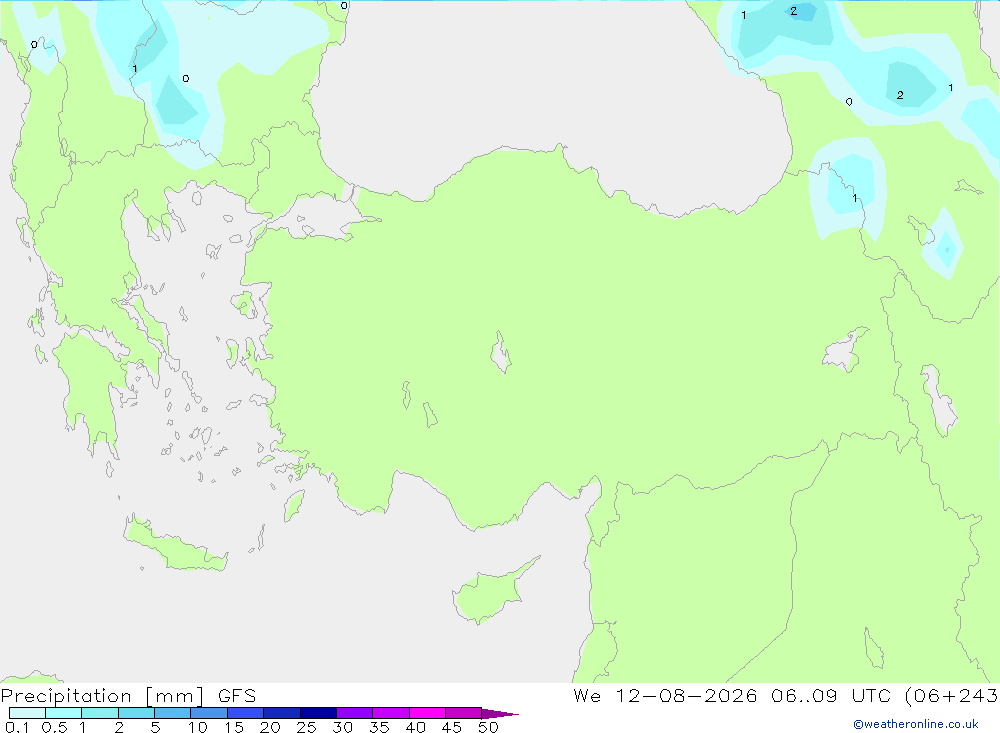Select the 30–35 mm violet legend swatch

[x=355, y=713]
